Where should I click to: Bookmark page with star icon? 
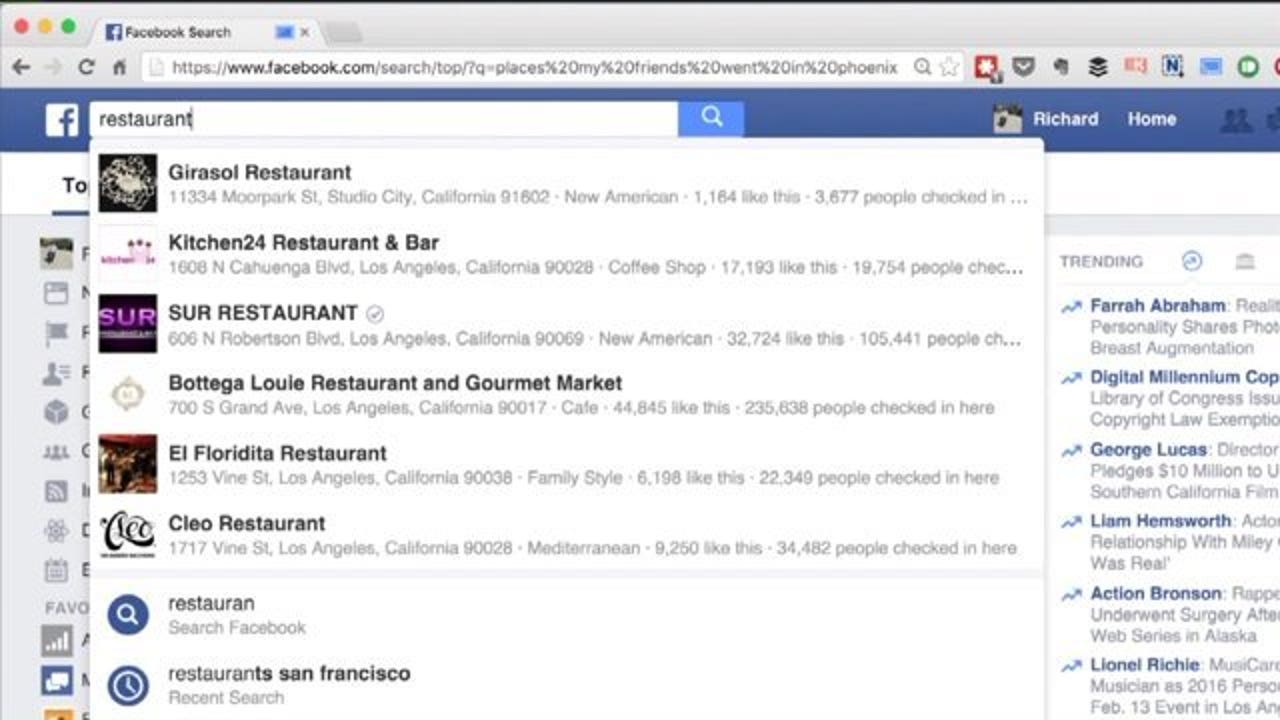click(x=949, y=67)
